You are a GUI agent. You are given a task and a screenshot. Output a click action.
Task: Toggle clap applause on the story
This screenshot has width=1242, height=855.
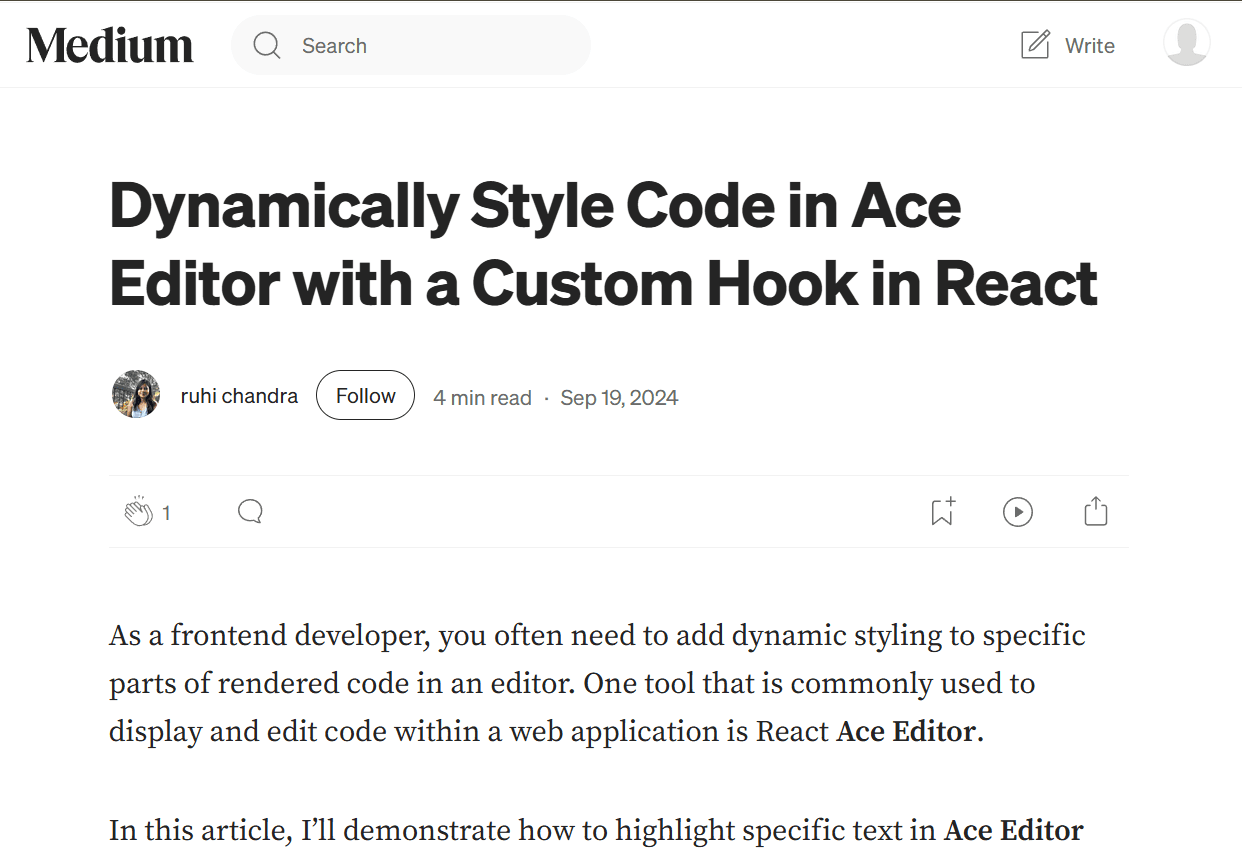pyautogui.click(x=138, y=511)
